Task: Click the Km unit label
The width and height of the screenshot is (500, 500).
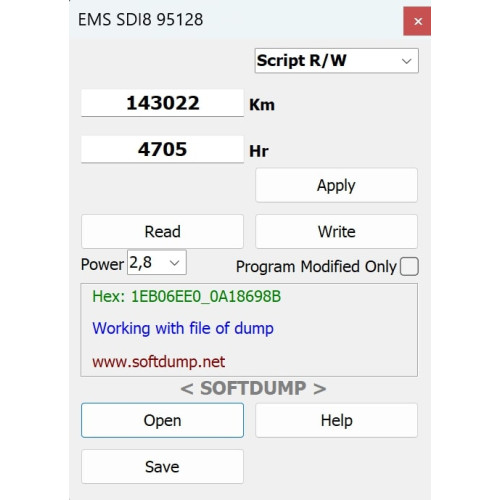Action: tap(262, 105)
